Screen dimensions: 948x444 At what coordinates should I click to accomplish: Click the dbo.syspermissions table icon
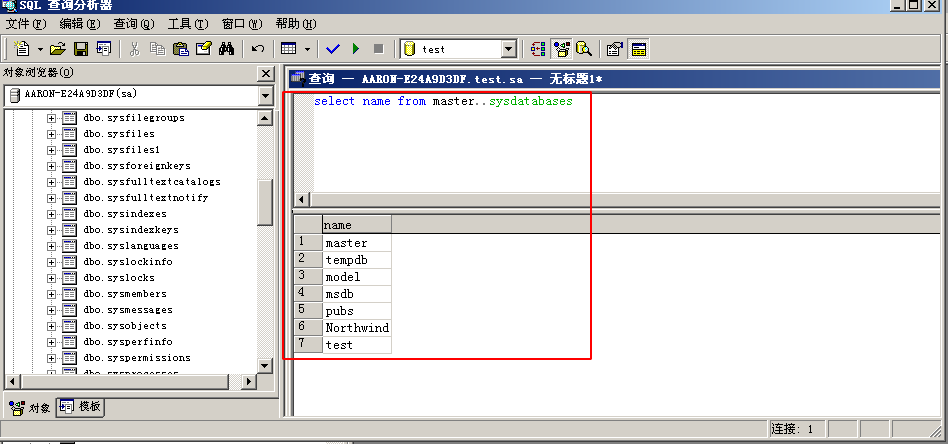70,358
